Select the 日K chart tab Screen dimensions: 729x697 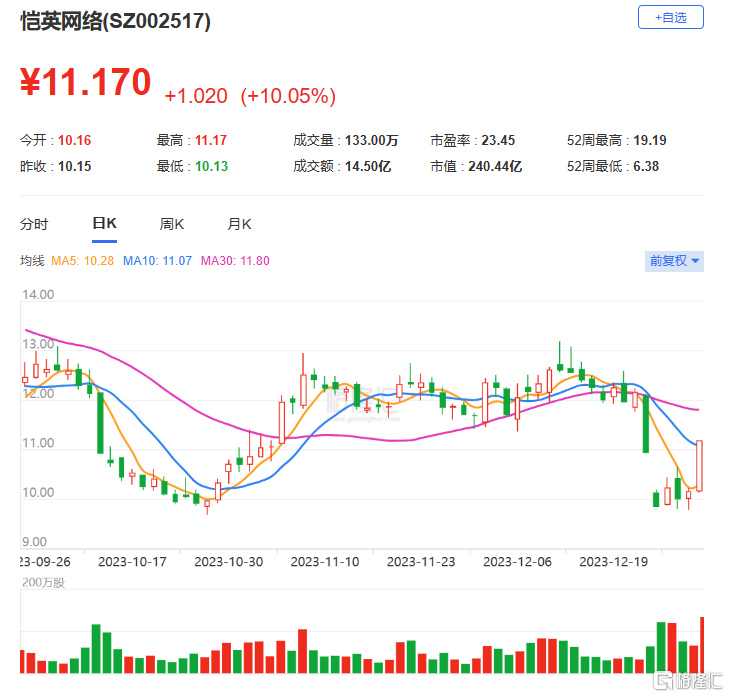[105, 224]
